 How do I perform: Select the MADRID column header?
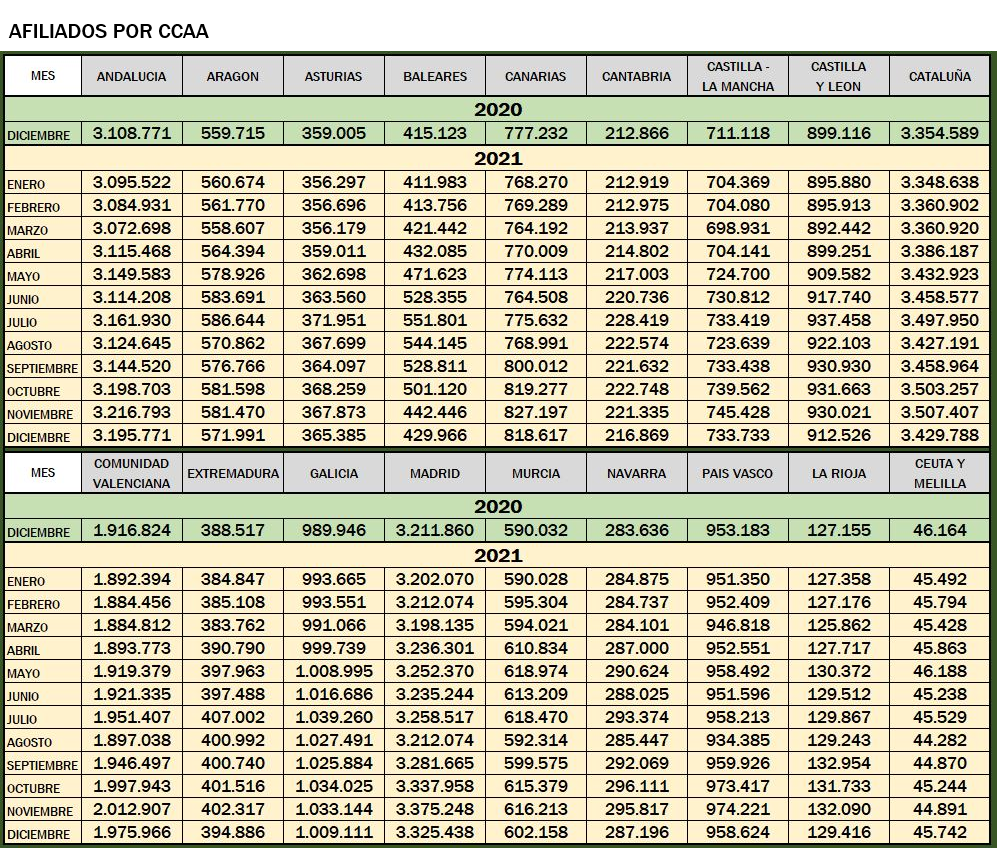[x=435, y=473]
